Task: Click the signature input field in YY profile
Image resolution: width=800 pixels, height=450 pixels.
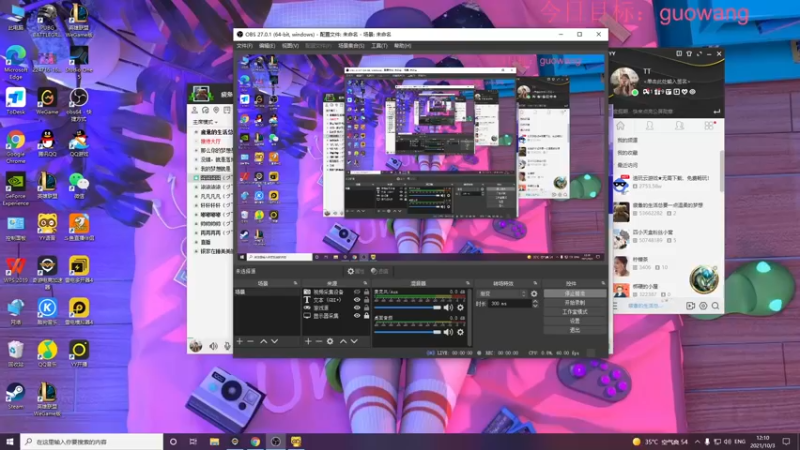Action: 666,81
